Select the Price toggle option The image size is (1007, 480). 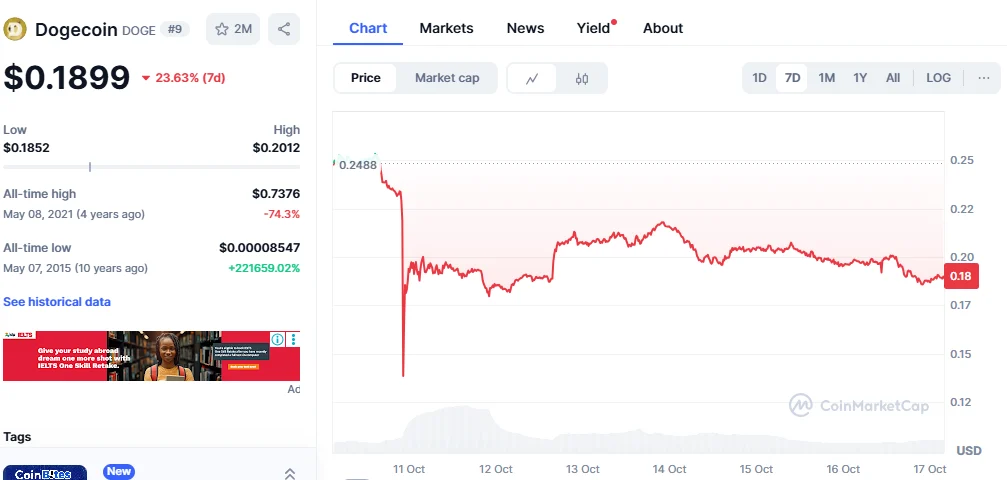click(365, 78)
